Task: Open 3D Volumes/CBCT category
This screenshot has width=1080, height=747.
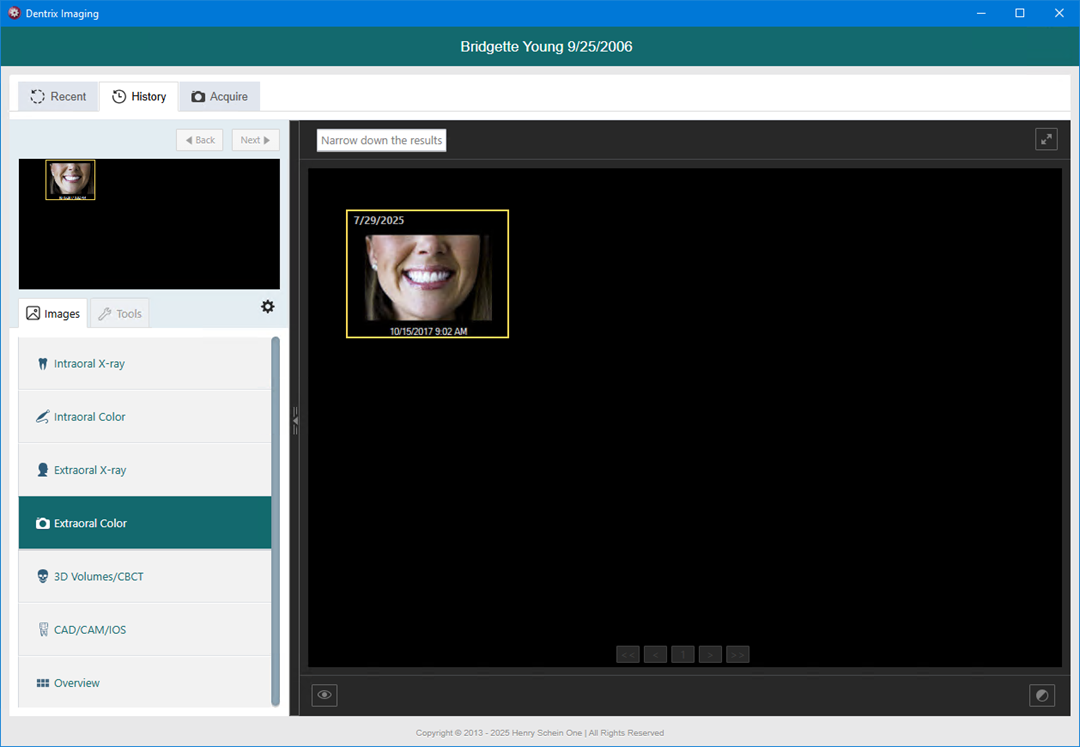Action: coord(145,577)
